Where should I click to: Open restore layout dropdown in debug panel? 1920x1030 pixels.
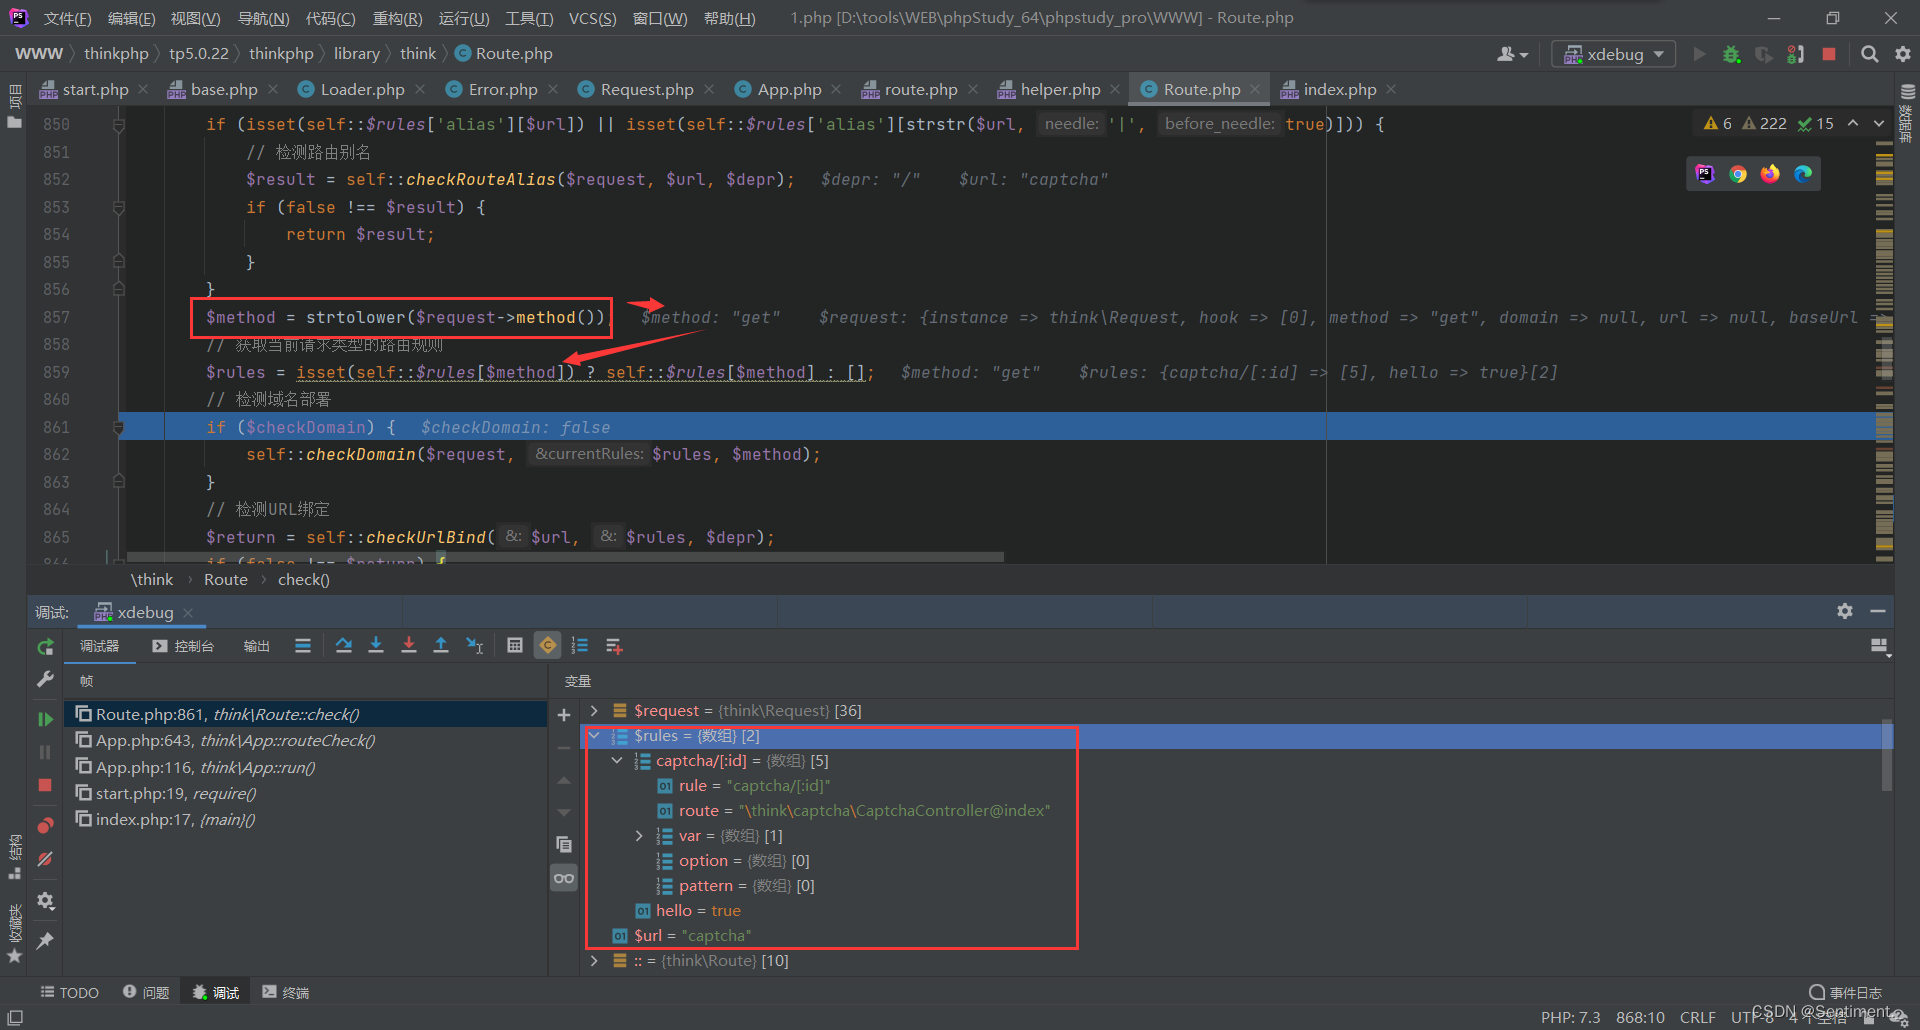[1880, 647]
